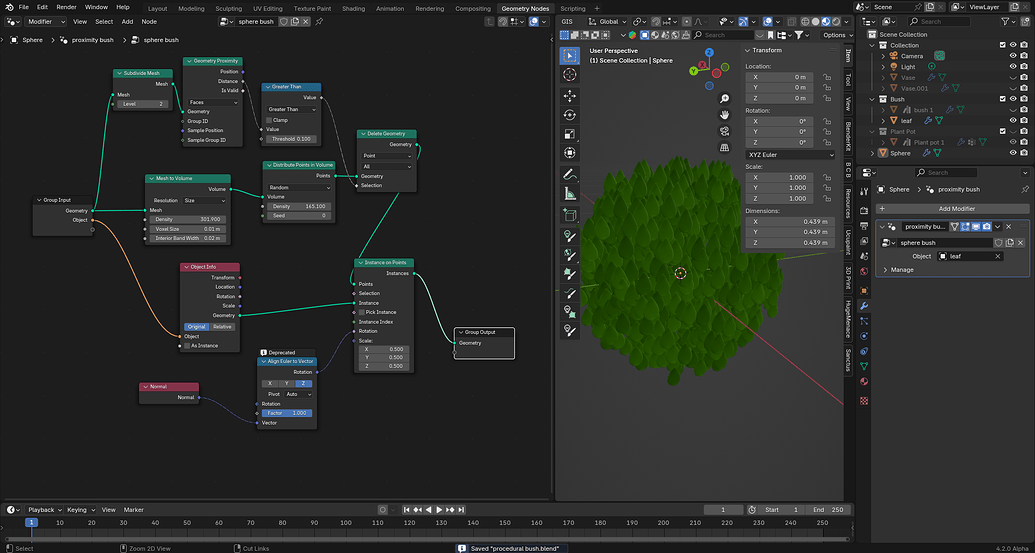1035x553 pixels.
Task: Open the Output properties tab icon
Action: pos(864,226)
